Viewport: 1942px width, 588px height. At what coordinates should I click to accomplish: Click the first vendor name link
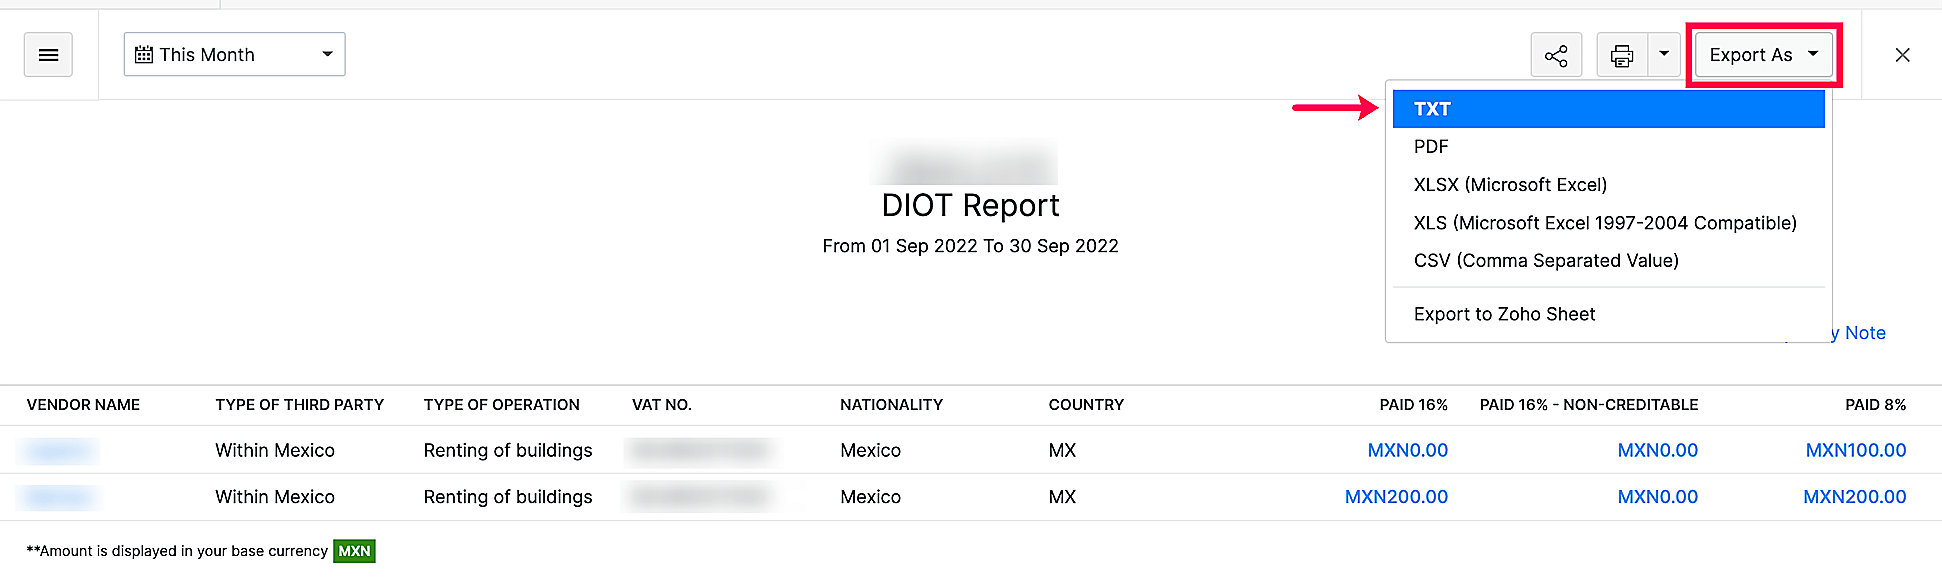pos(57,450)
